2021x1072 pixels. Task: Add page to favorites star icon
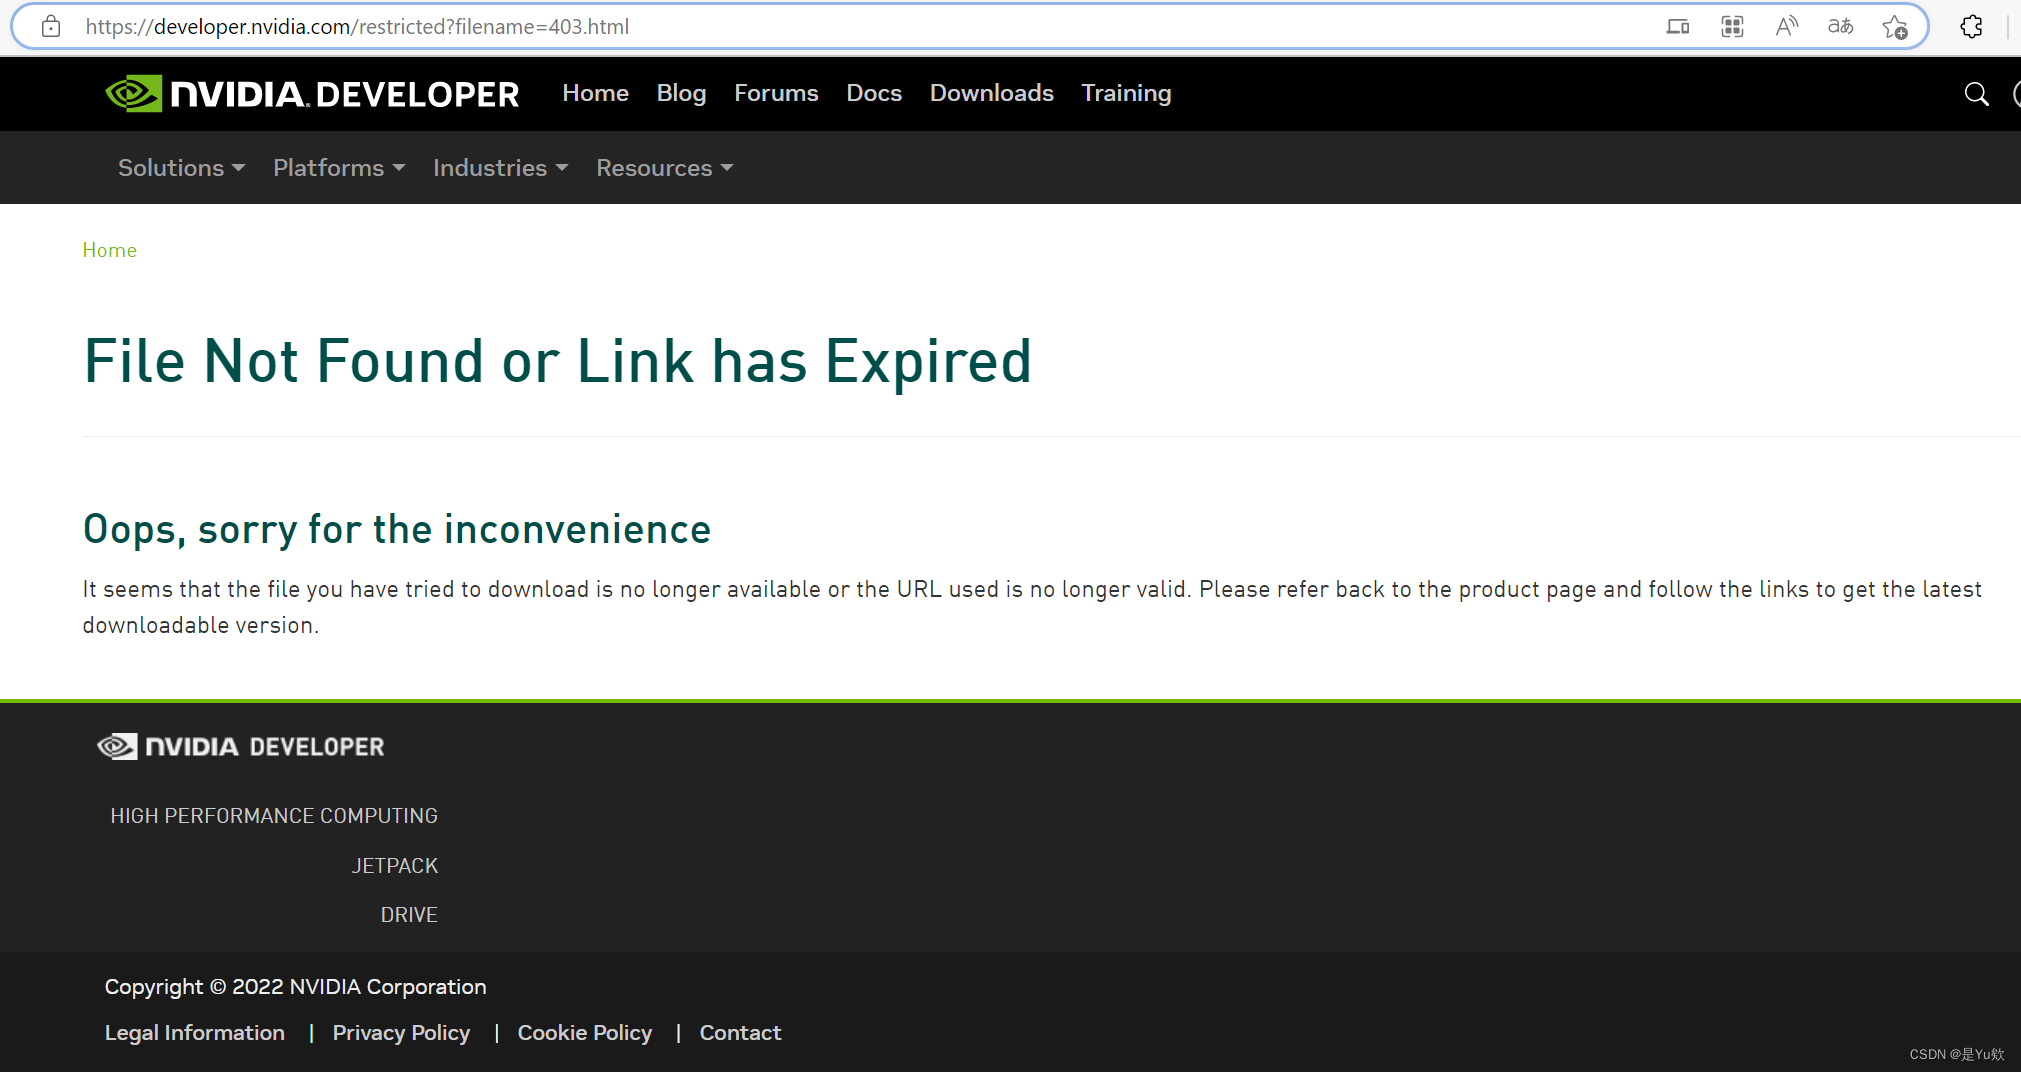click(x=1894, y=27)
